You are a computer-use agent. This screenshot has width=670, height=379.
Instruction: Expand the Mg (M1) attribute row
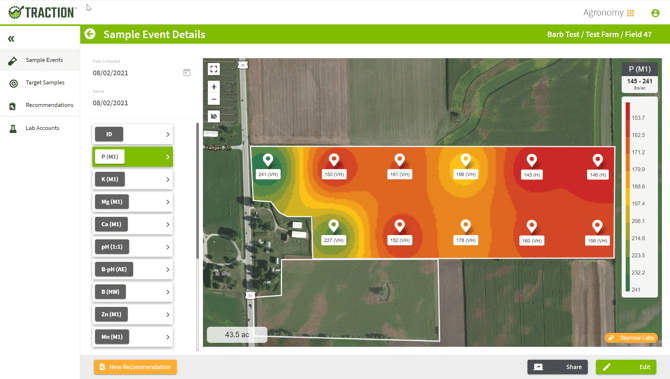click(132, 202)
